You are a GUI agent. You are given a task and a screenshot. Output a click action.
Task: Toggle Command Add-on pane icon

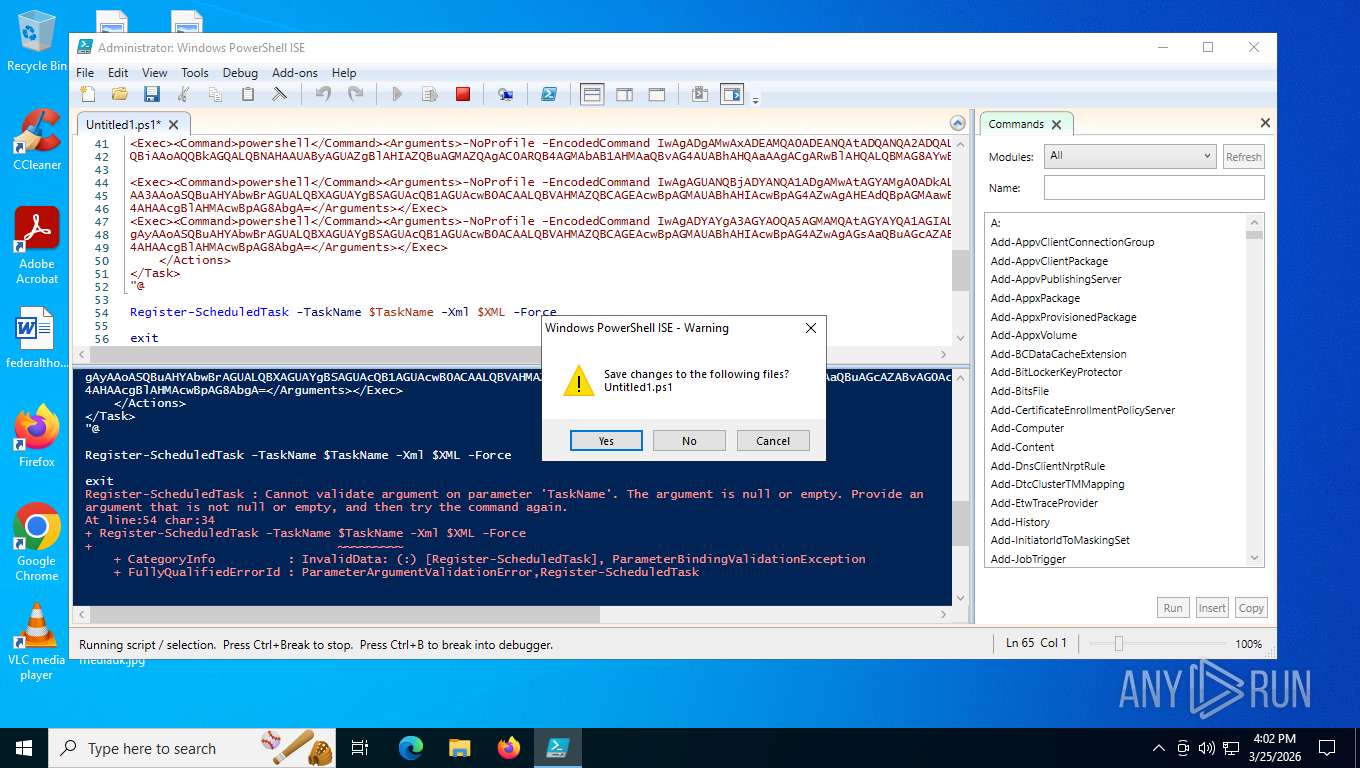click(x=733, y=94)
